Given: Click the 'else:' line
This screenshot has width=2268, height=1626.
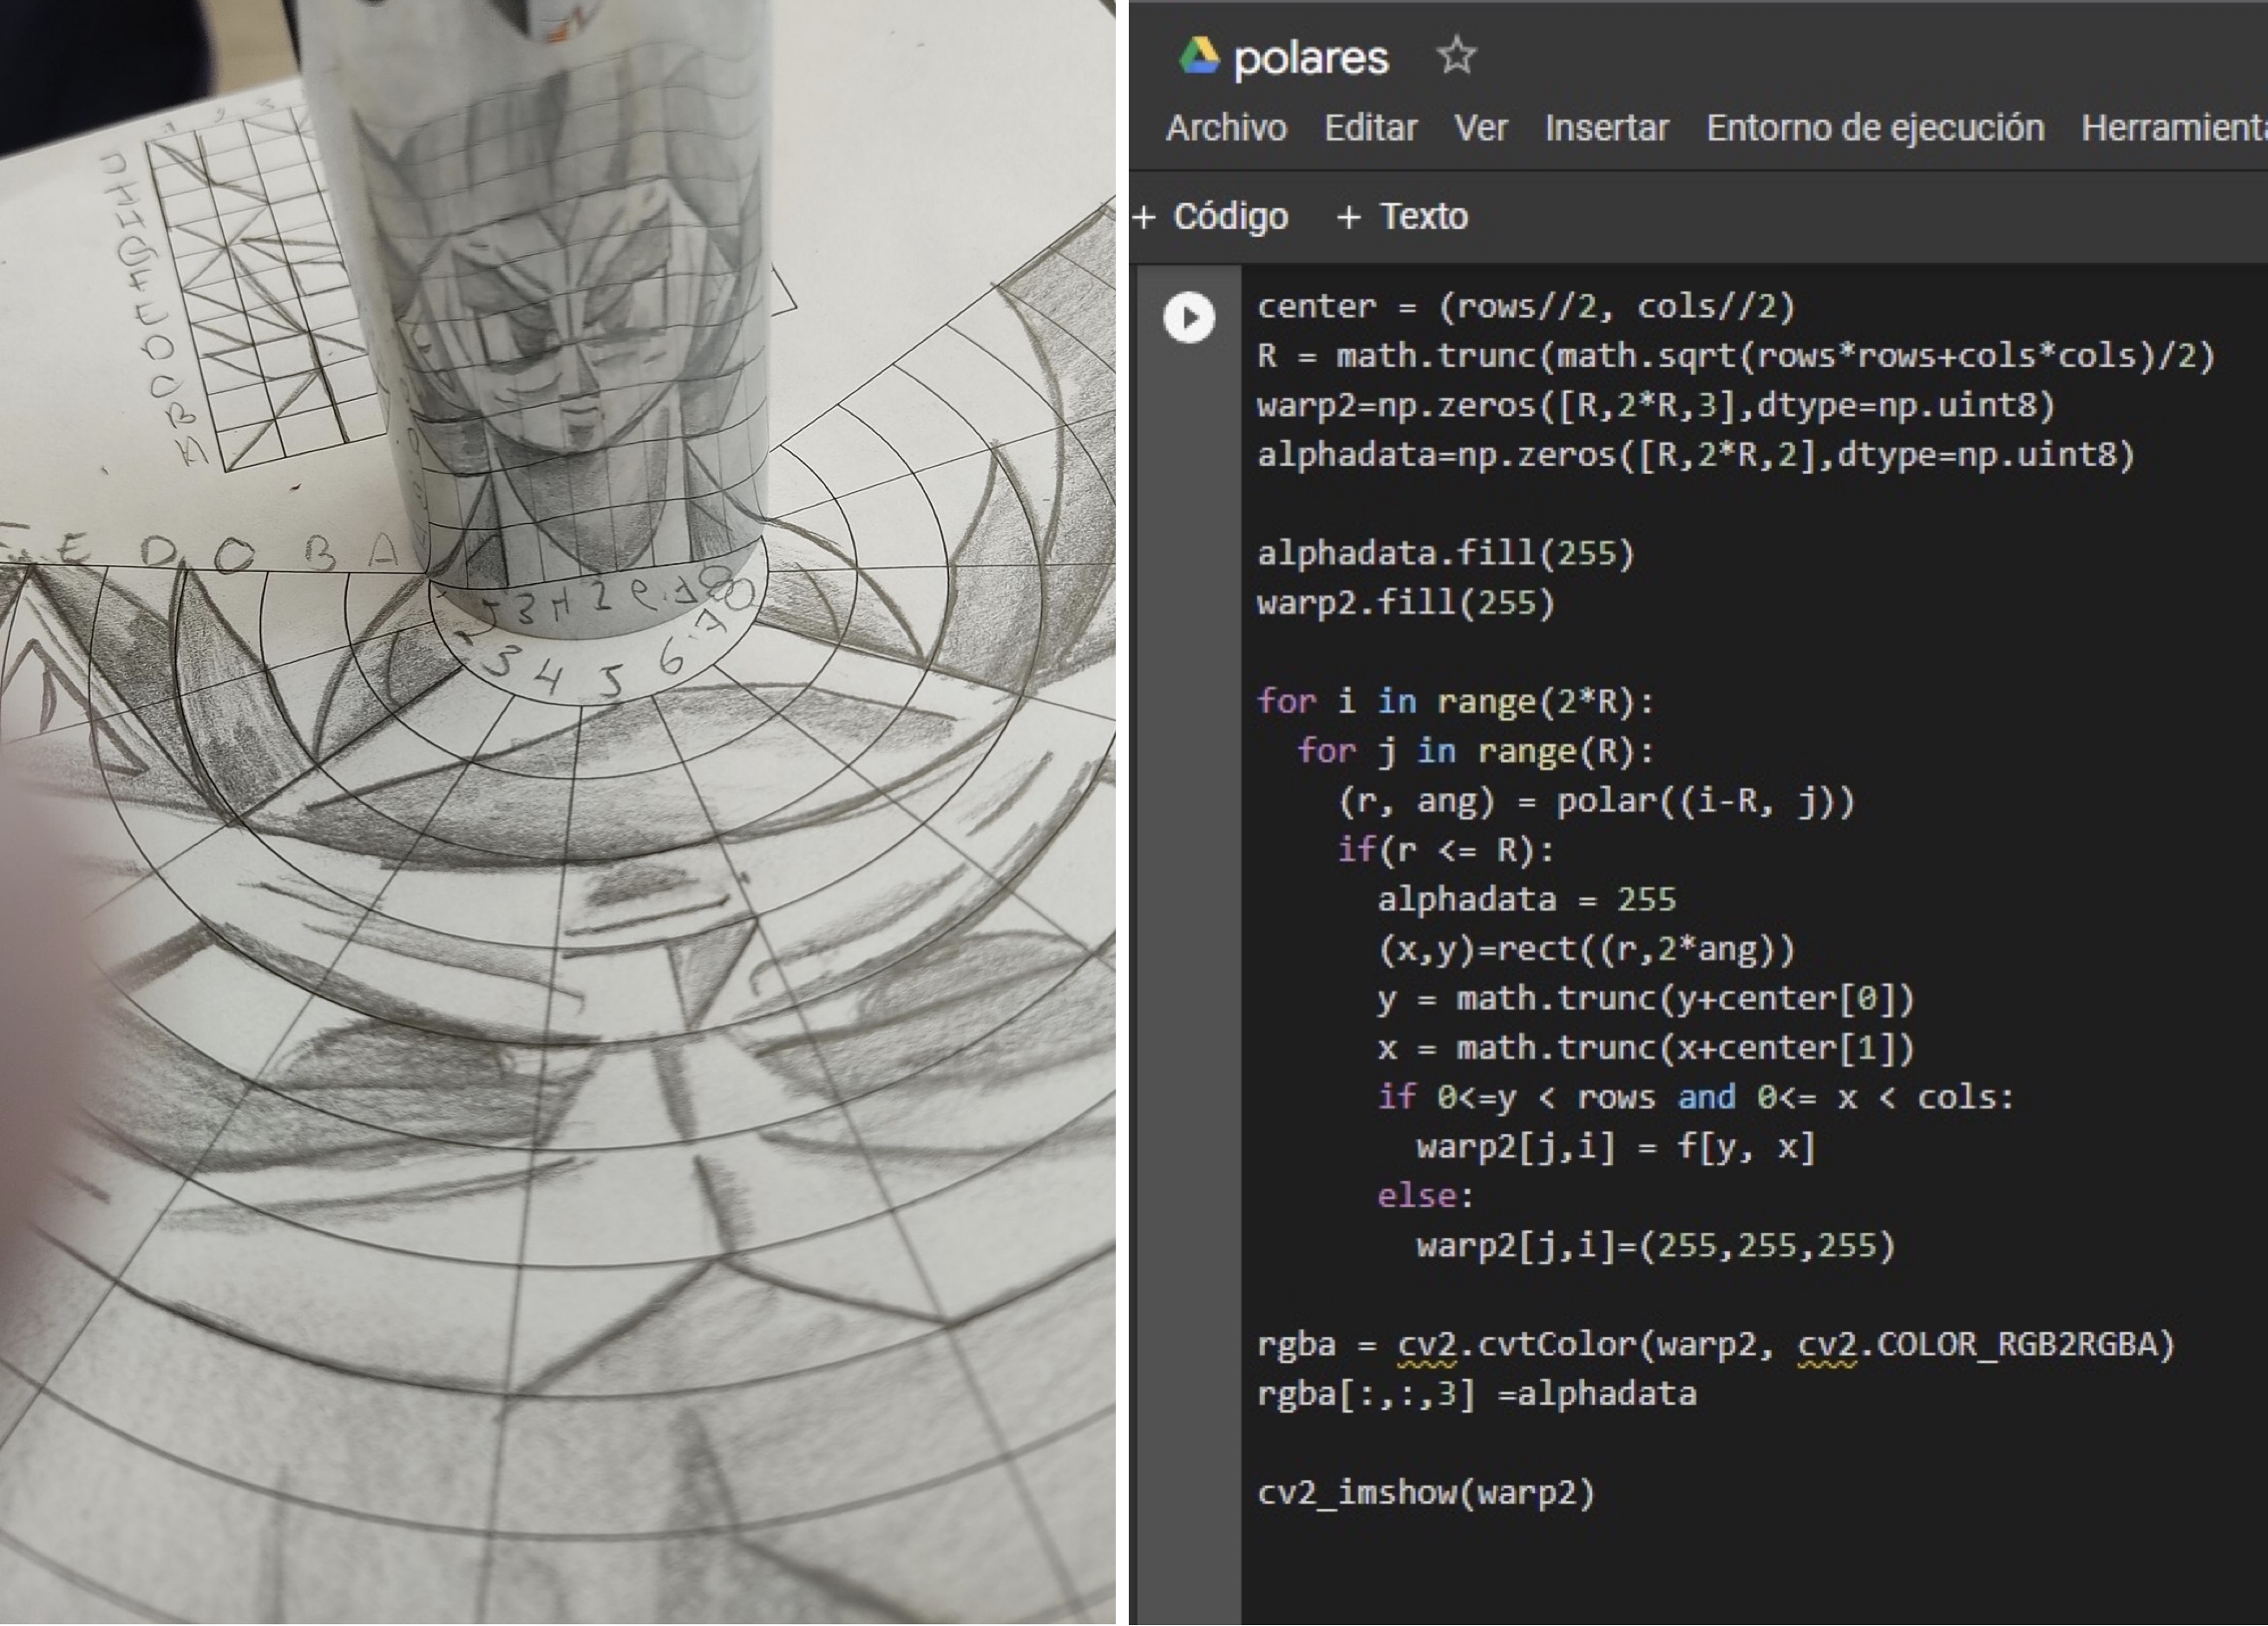Looking at the screenshot, I should [1426, 1197].
